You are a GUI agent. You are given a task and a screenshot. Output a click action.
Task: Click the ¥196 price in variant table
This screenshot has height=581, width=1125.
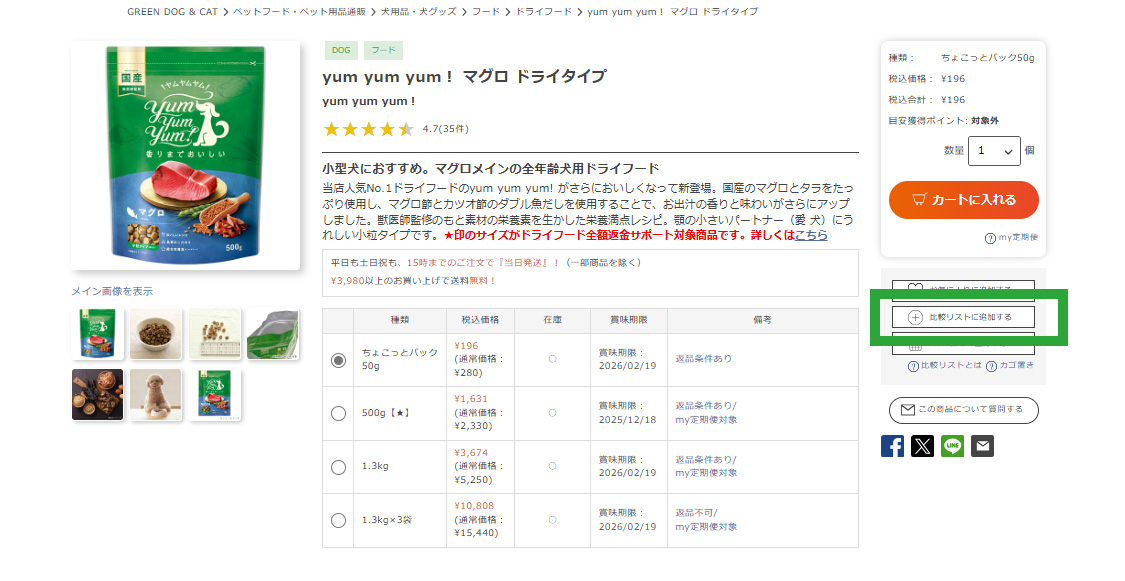(466, 346)
